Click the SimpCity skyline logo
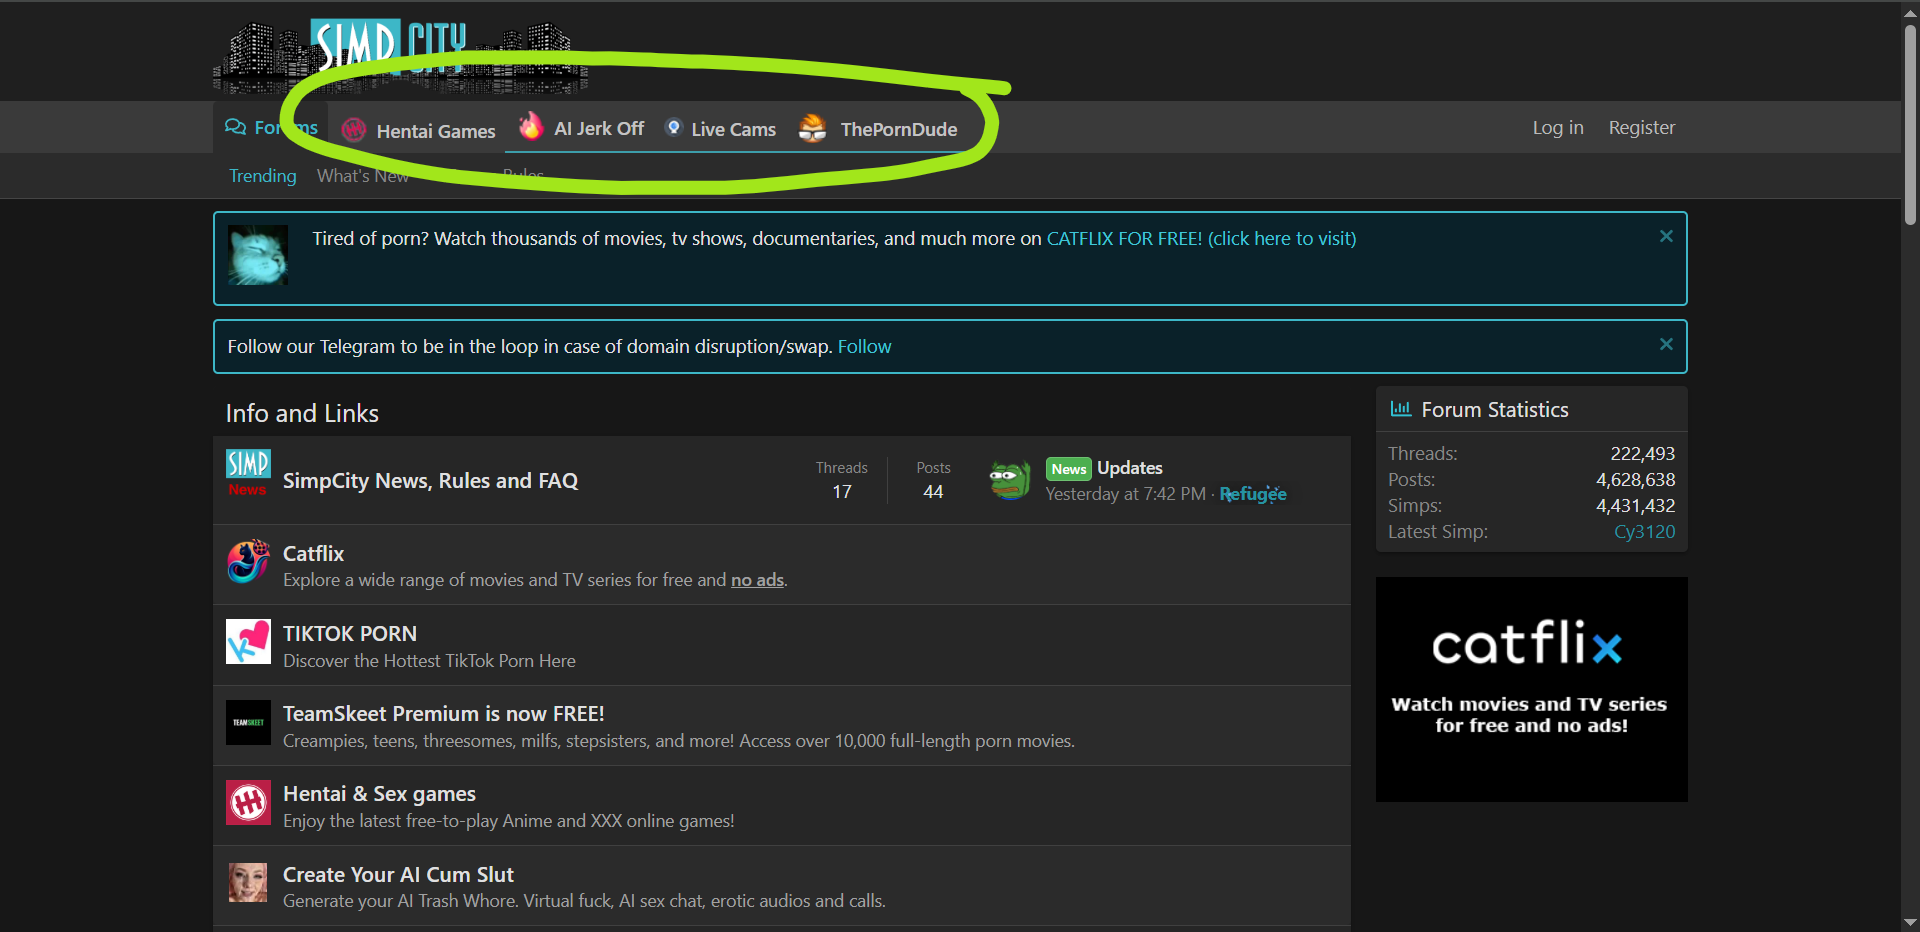This screenshot has height=932, width=1920. point(400,57)
